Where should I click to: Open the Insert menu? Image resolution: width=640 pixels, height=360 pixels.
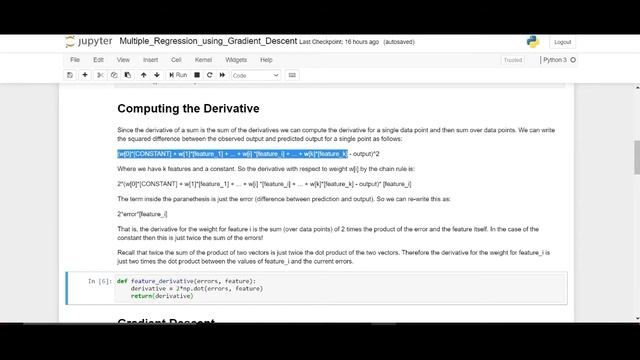(150, 60)
